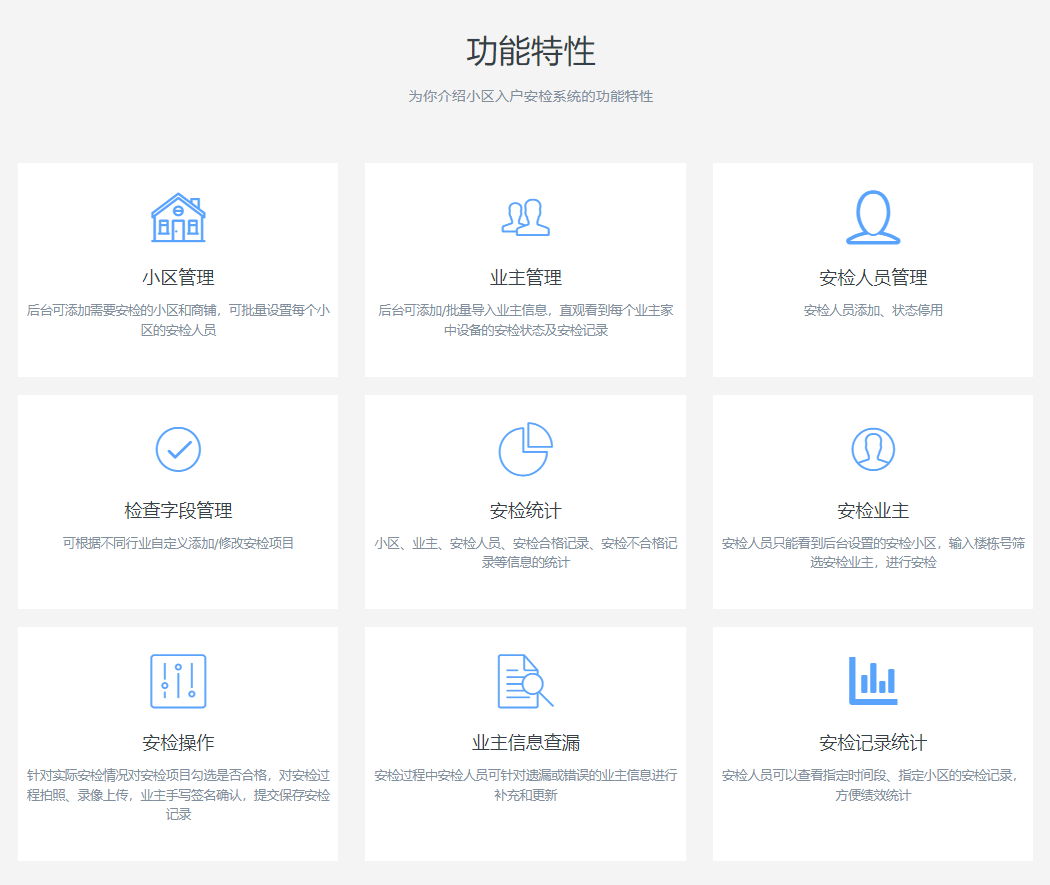Click the house icon for 小区管理
Image resolution: width=1050 pixels, height=885 pixels.
(x=178, y=218)
